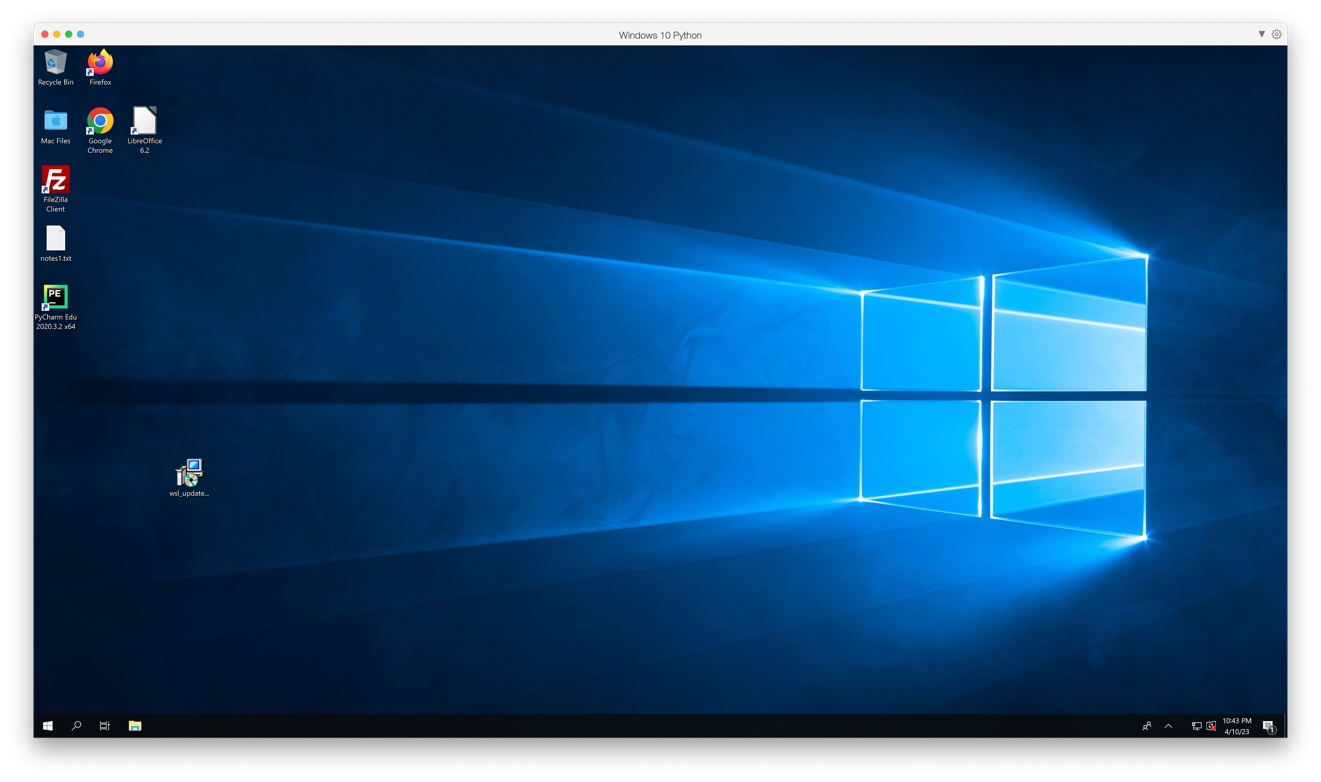Select the Firefox desktop shortcut
The width and height of the screenshot is (1321, 782).
tap(100, 68)
